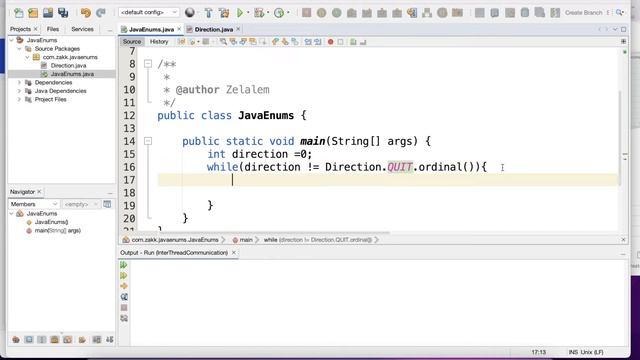This screenshot has width=640, height=360.
Task: Click the Build Project hammer icon
Action: pyautogui.click(x=209, y=13)
